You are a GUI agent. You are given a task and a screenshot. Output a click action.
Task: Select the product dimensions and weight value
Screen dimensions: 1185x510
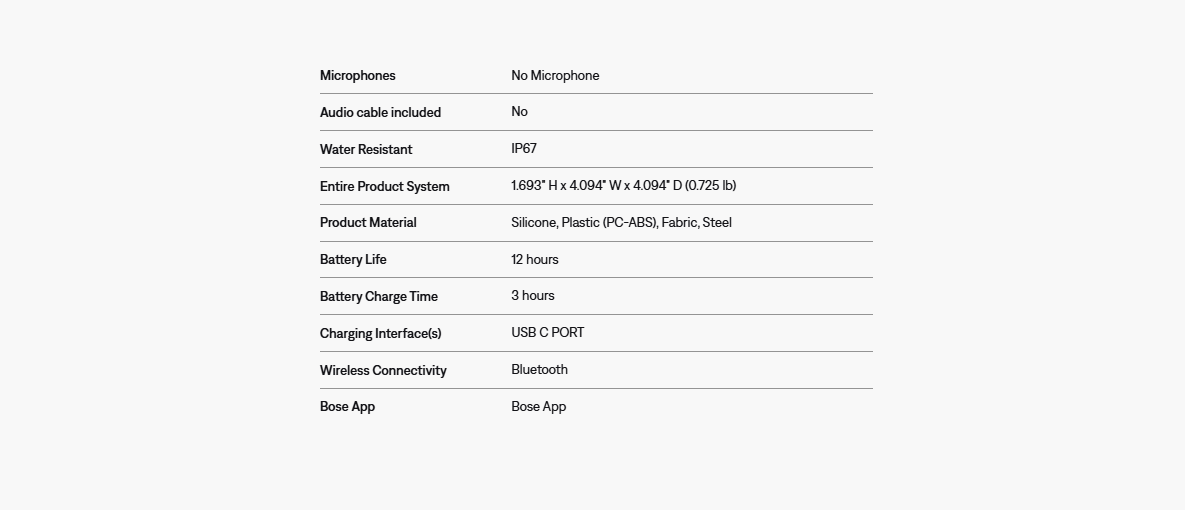(x=623, y=186)
